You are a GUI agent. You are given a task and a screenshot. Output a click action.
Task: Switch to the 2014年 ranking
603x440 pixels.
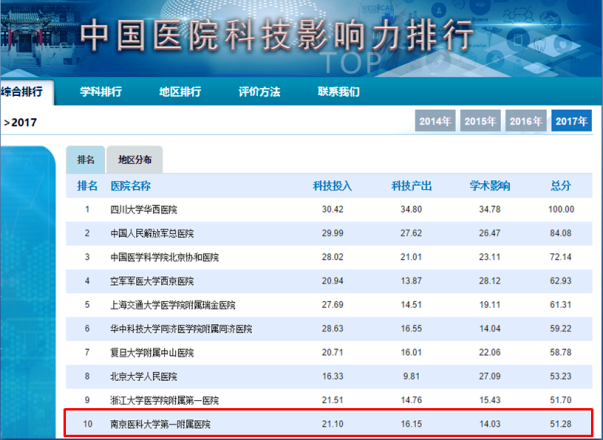[x=435, y=121]
